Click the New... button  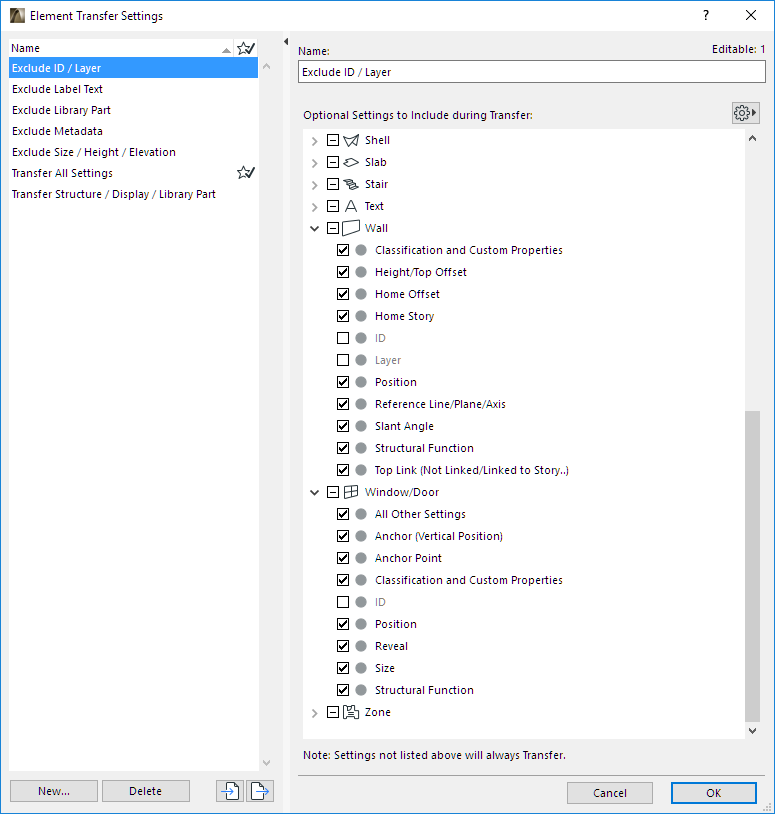click(54, 791)
